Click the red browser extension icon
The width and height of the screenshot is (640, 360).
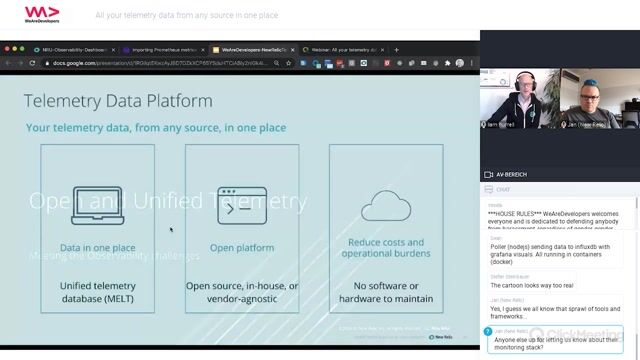pyautogui.click(x=387, y=63)
